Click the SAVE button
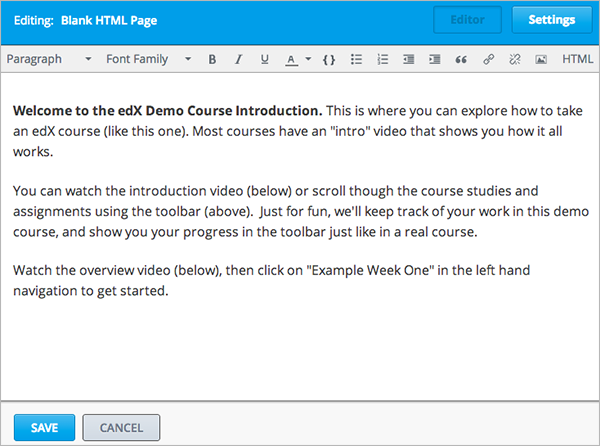 click(x=44, y=428)
